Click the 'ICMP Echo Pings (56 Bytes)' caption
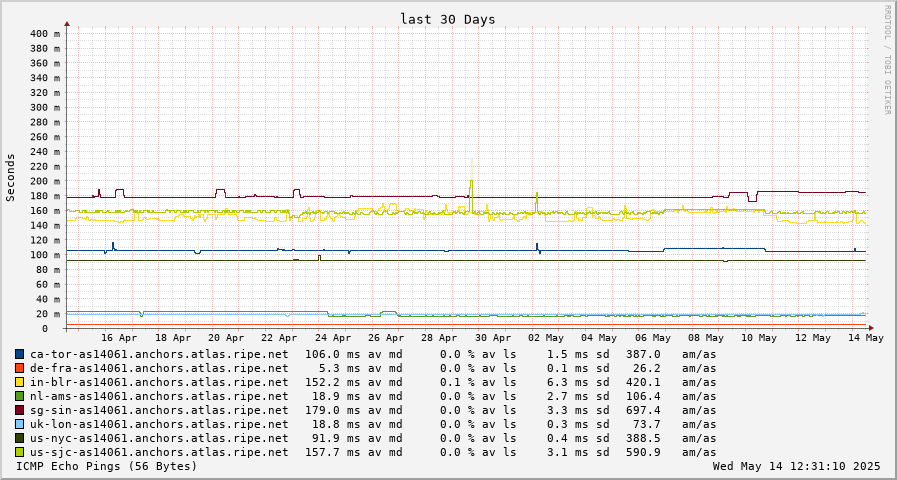The image size is (897, 480). tap(106, 466)
